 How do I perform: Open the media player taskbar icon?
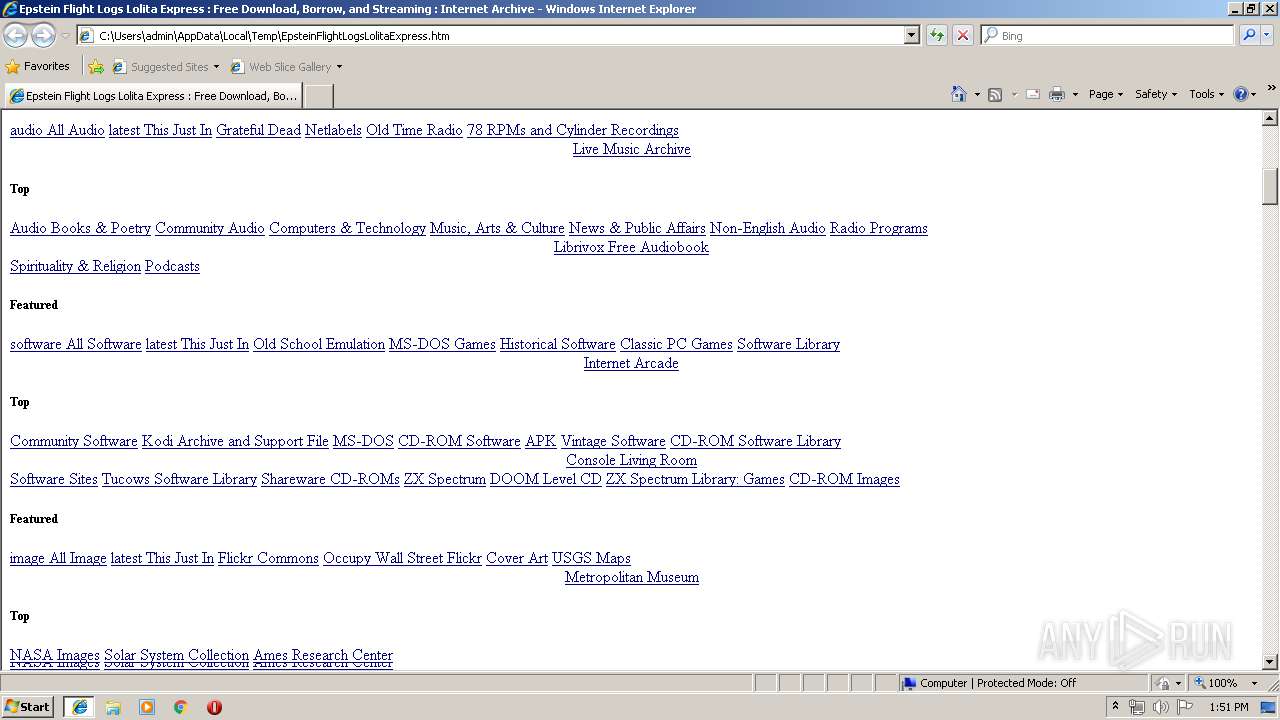147,707
